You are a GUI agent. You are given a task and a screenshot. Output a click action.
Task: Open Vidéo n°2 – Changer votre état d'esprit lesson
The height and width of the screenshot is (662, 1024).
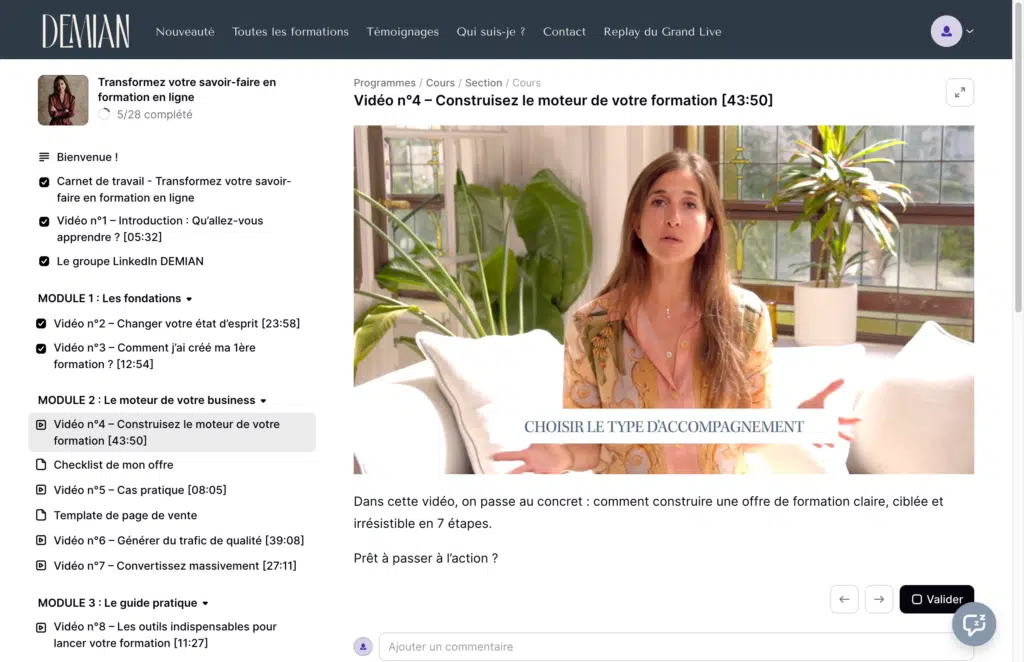[176, 323]
